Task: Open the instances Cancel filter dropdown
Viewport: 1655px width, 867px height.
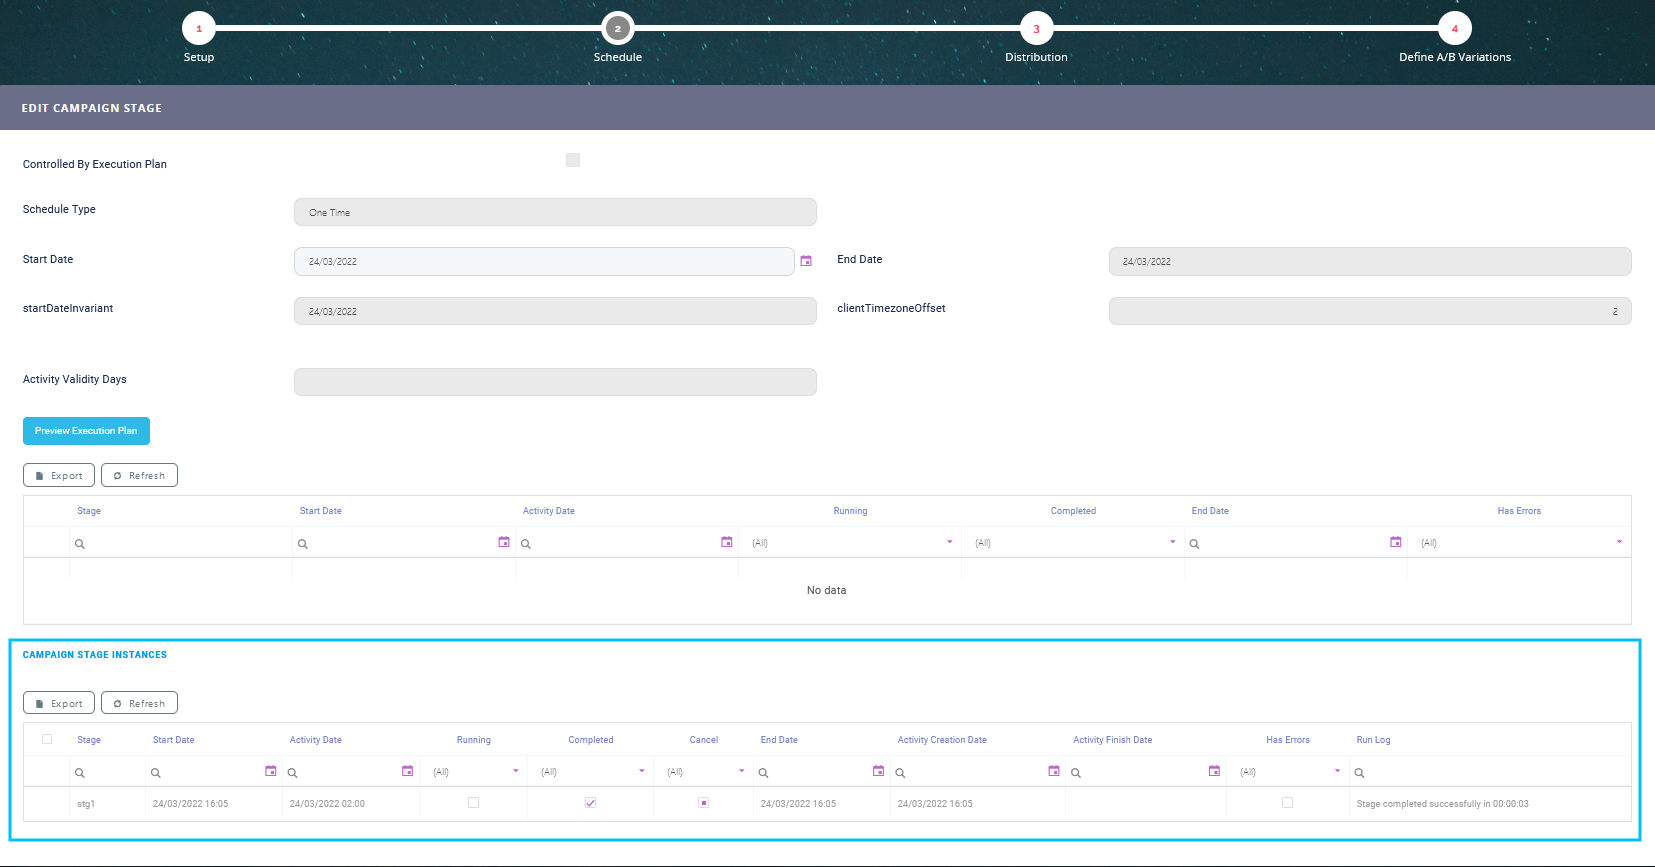Action: (x=741, y=771)
